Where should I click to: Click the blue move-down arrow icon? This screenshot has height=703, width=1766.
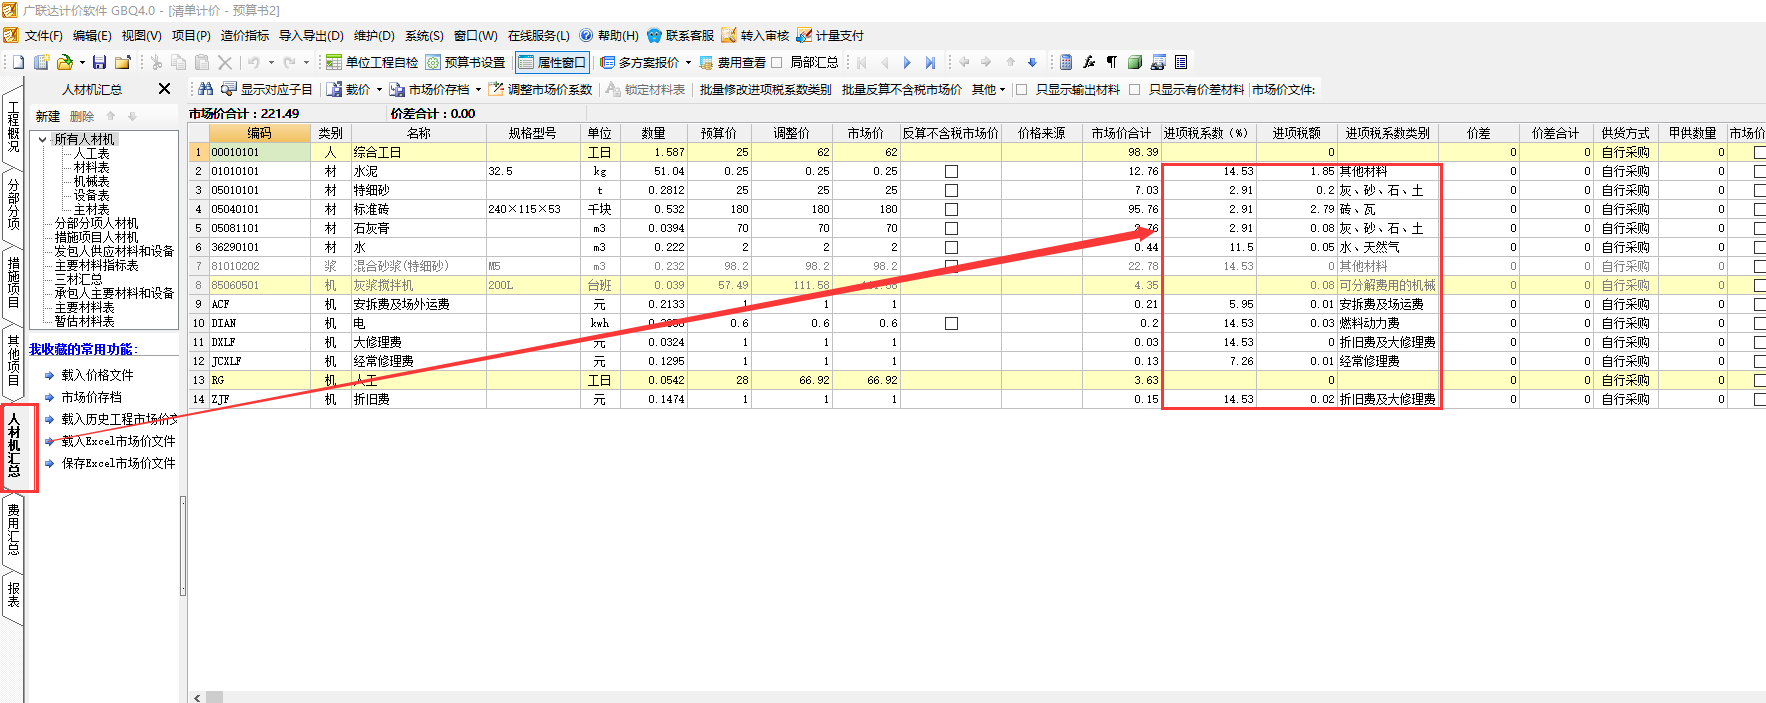1032,62
